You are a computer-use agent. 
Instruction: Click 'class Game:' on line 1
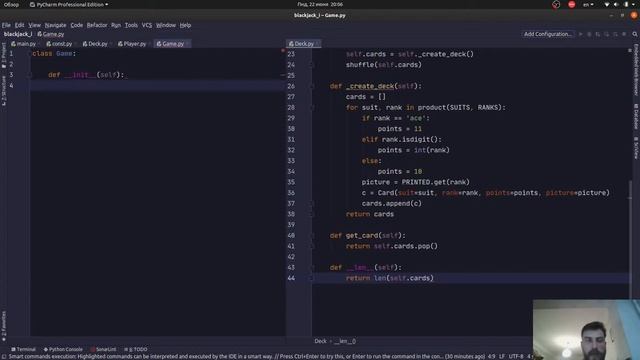(54, 54)
